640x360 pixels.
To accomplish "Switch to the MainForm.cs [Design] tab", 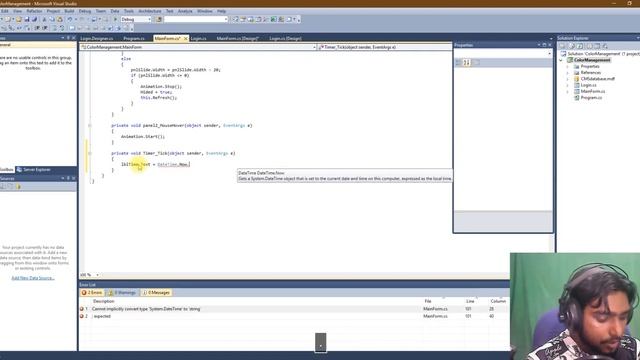I will (238, 38).
